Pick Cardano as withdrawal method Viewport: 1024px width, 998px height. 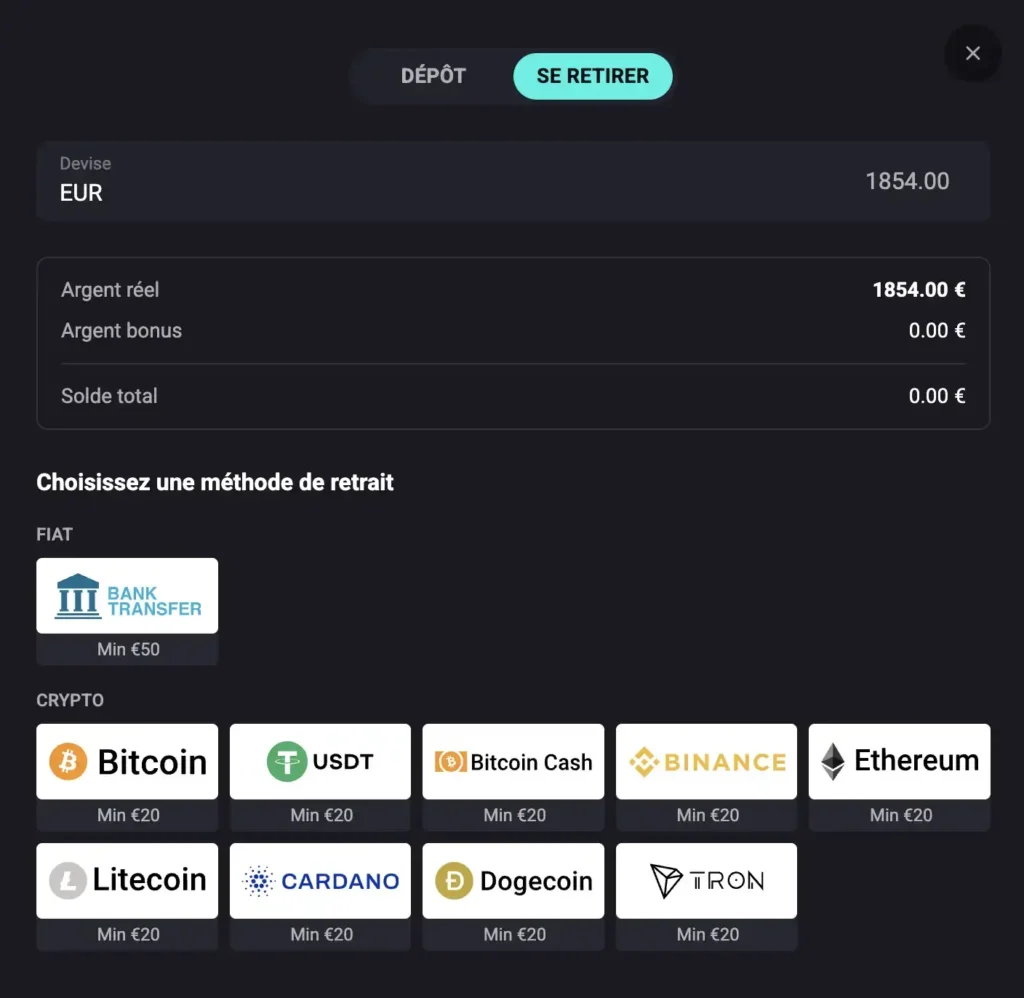[x=320, y=881]
